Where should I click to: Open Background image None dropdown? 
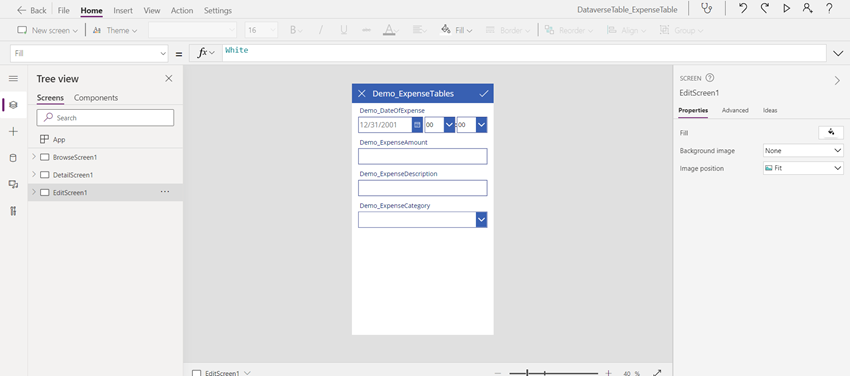[803, 151]
